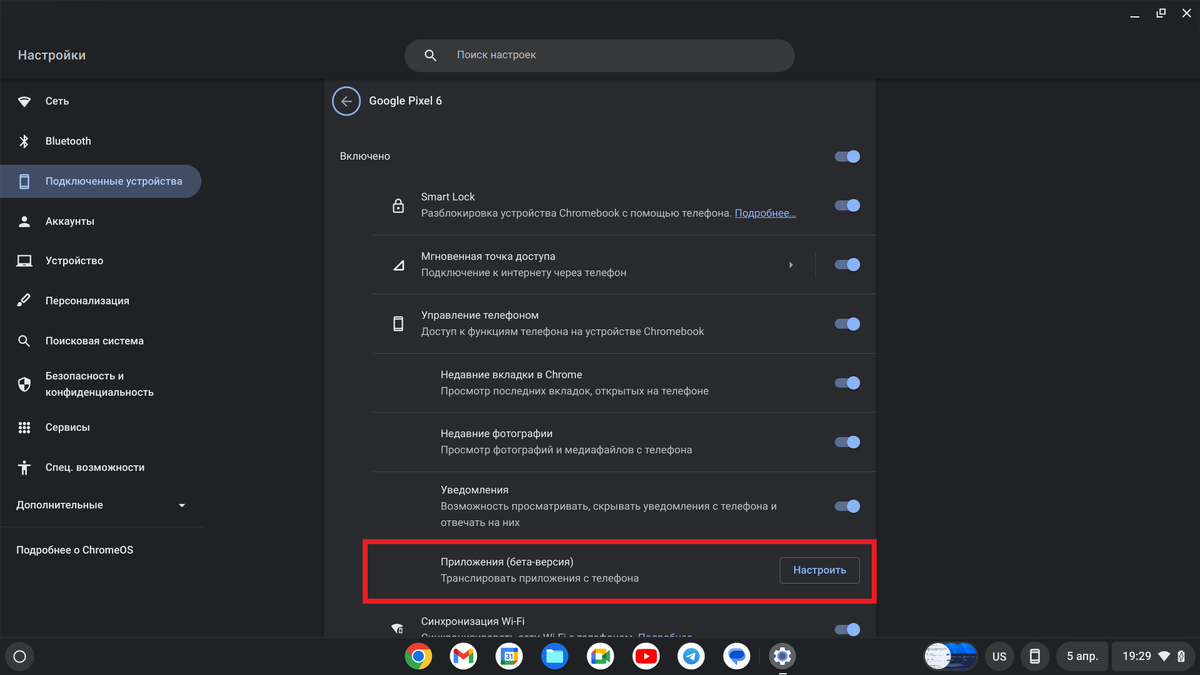1200x675 pixels.
Task: Open Персонализация settings section
Action: [x=100, y=301]
